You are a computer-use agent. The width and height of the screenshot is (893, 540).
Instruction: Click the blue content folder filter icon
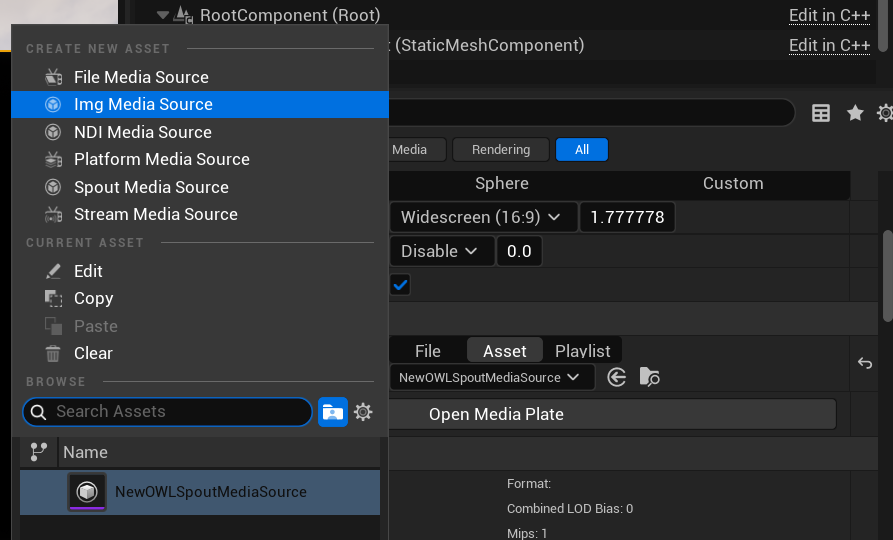coord(333,412)
